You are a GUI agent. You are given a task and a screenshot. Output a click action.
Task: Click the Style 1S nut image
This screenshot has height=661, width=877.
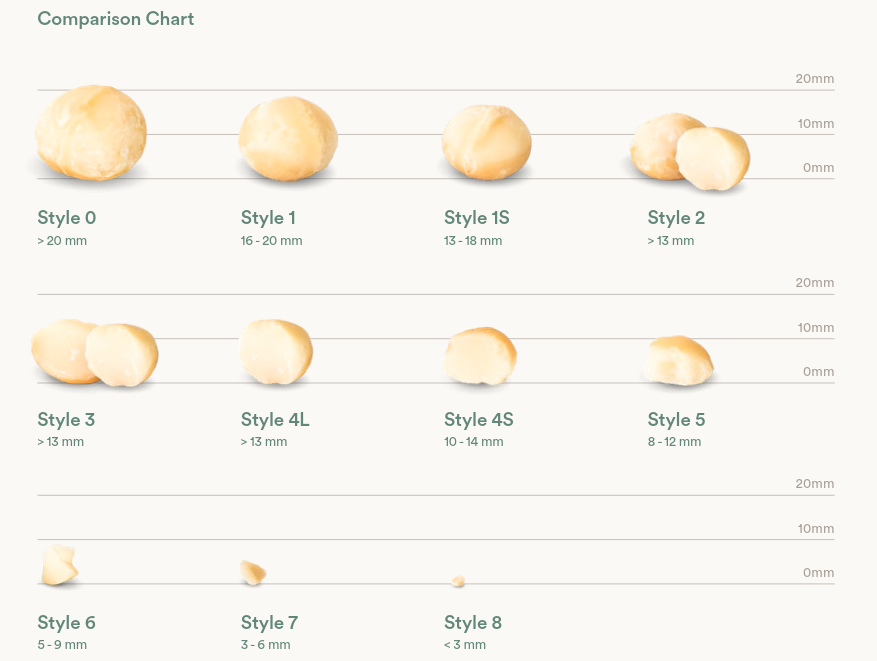tap(487, 142)
